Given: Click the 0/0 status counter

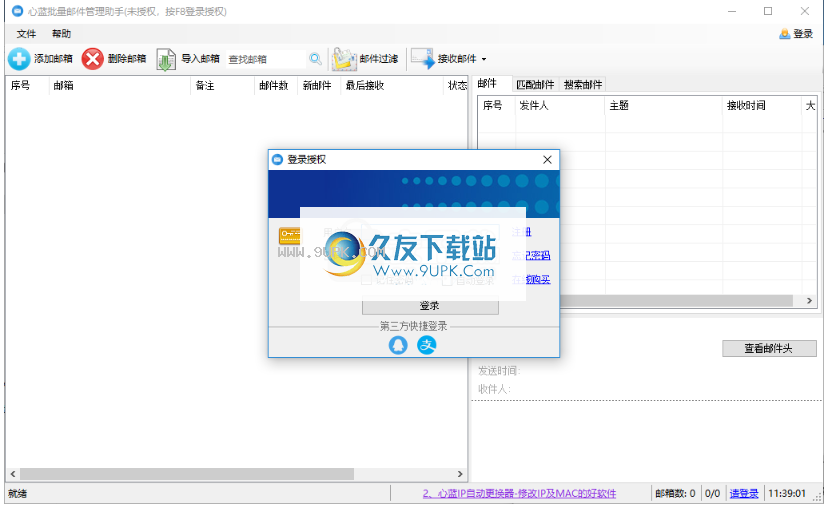Looking at the screenshot, I should click(712, 494).
